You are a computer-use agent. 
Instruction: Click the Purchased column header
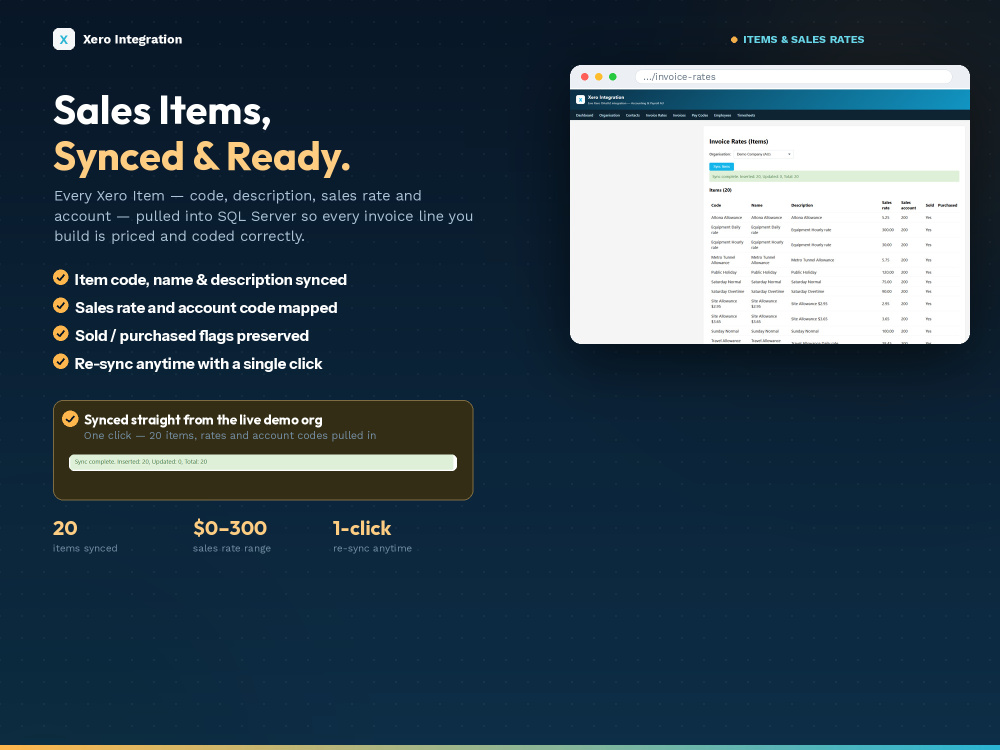(947, 205)
